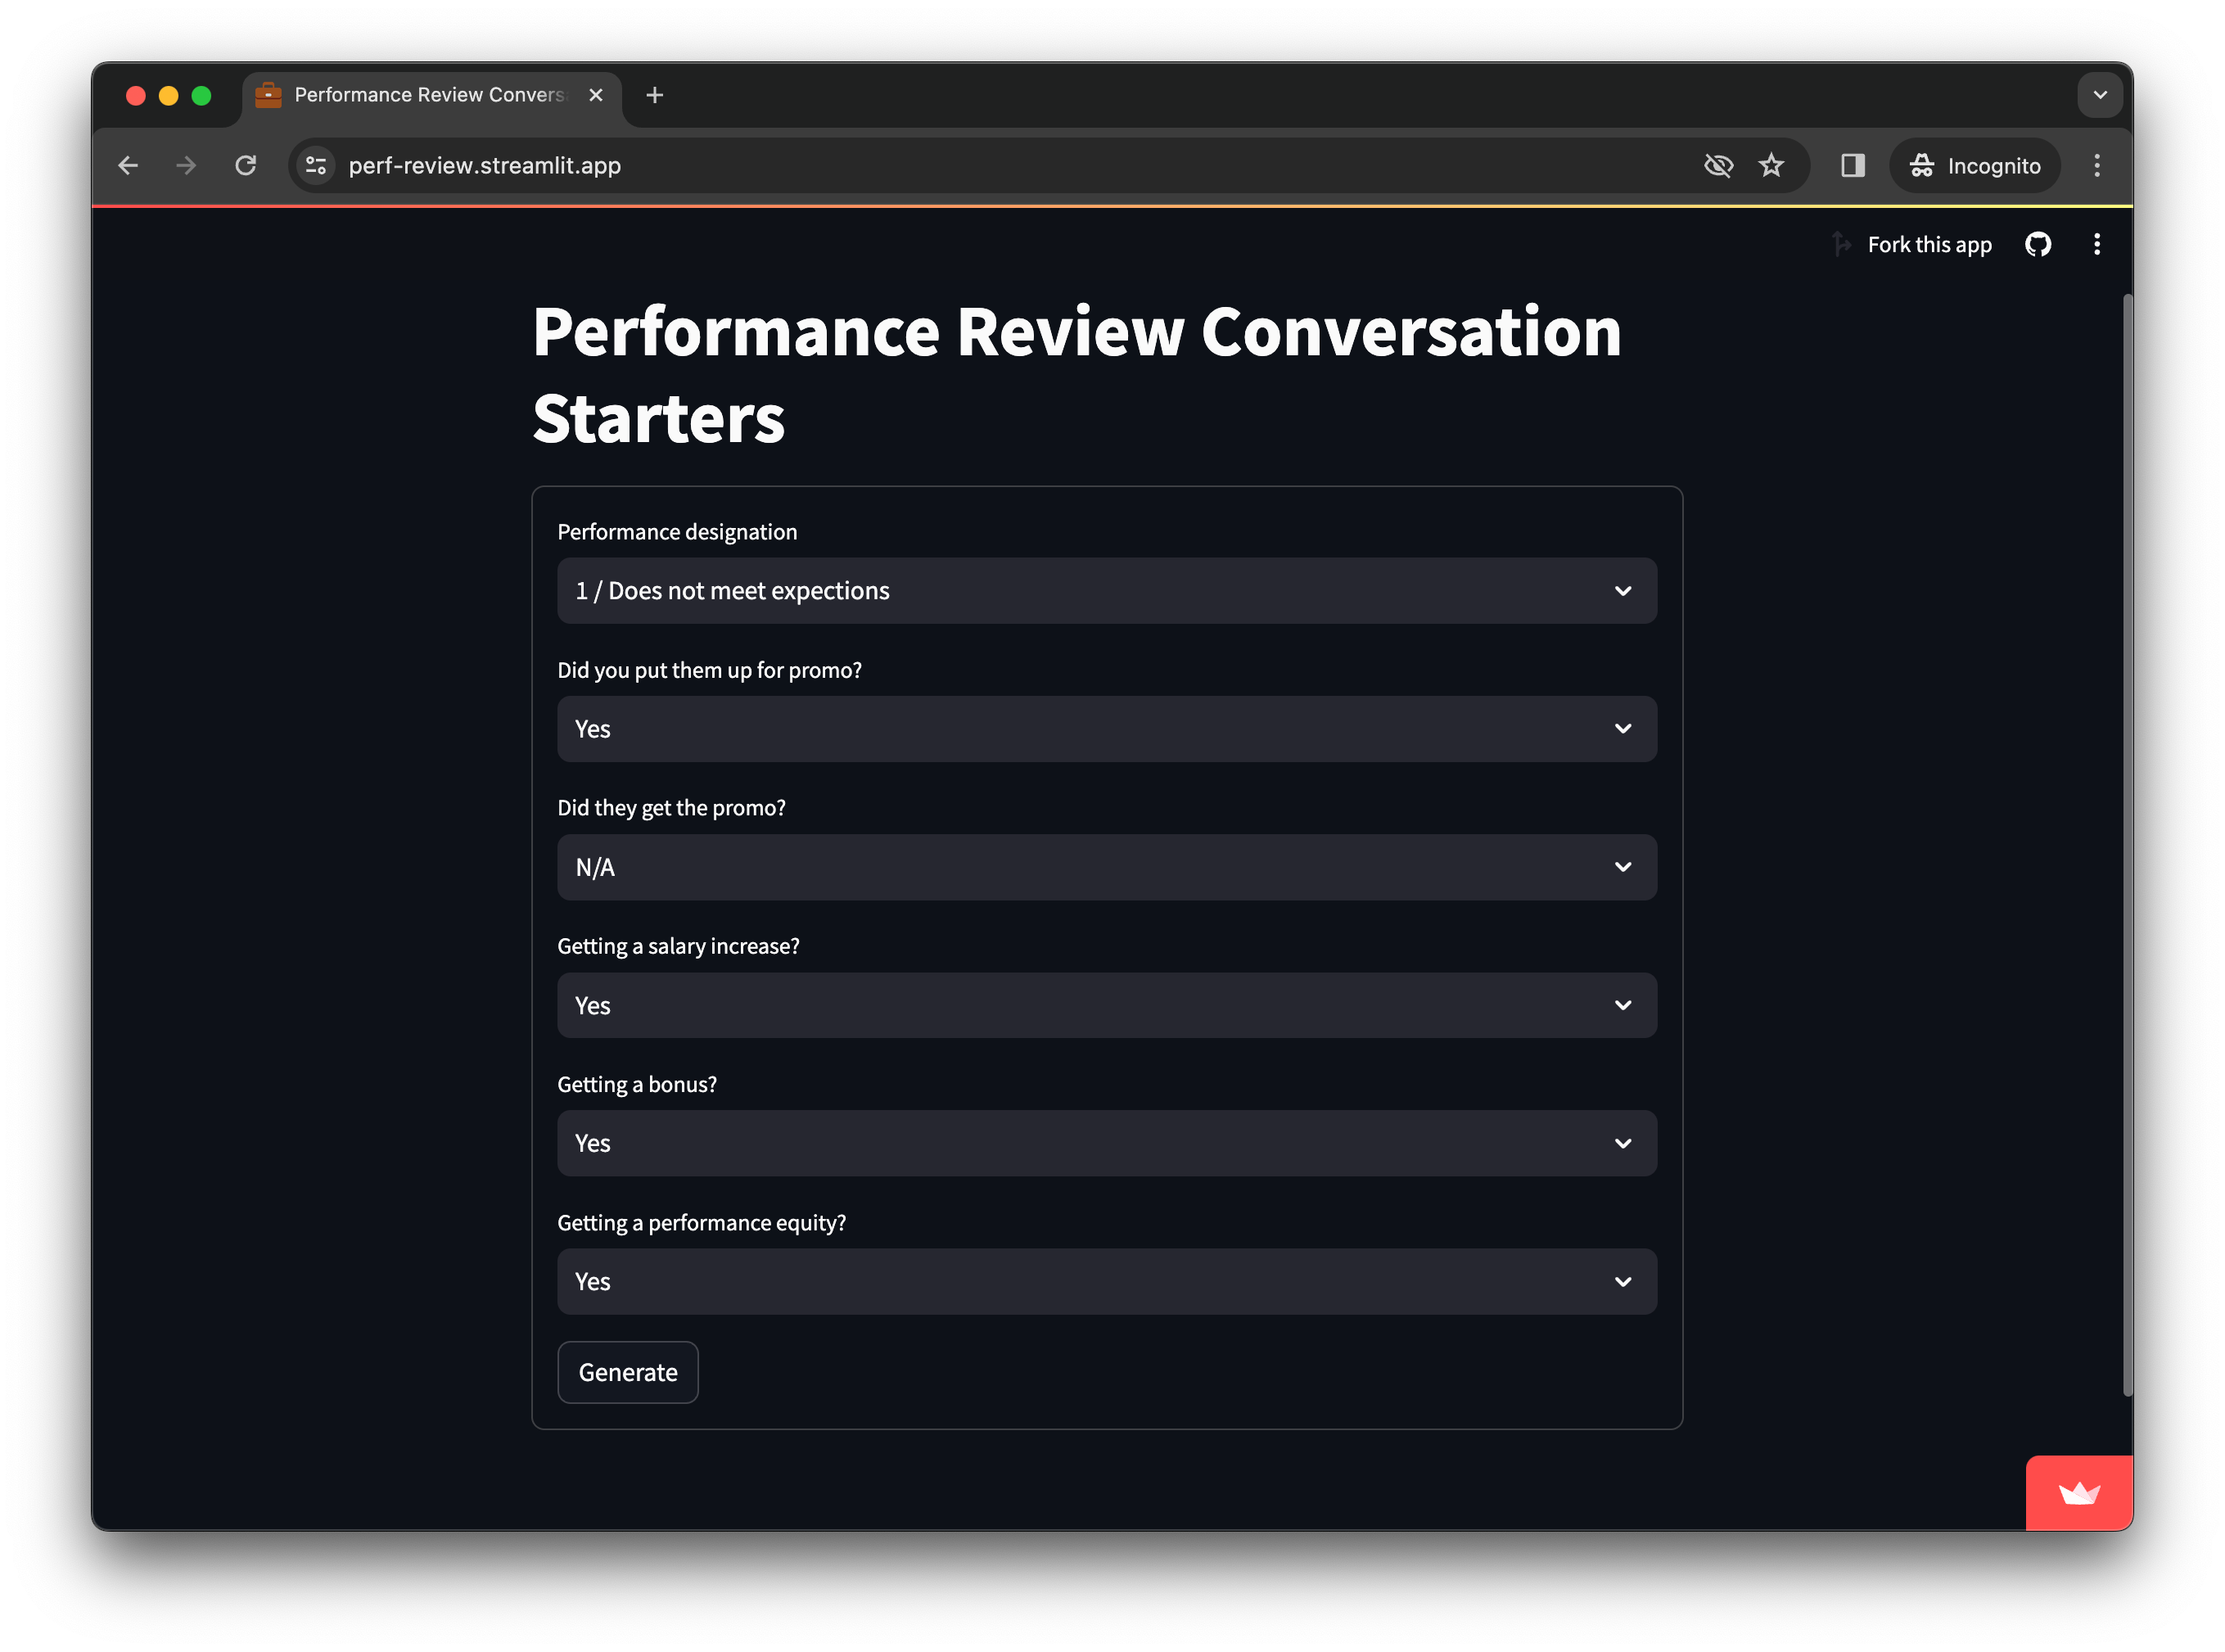The height and width of the screenshot is (1652, 2225).
Task: Go back using the browser back arrow
Action: (x=128, y=165)
